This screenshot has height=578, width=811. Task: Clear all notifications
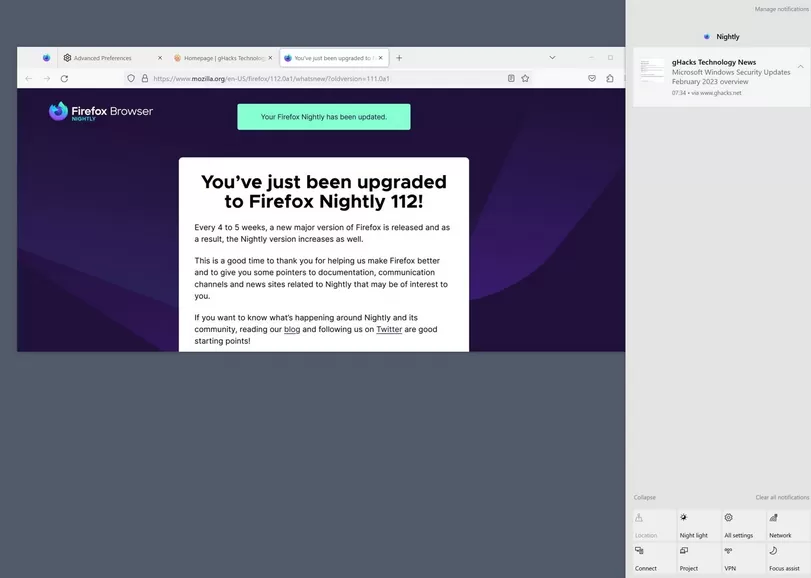[x=782, y=497]
